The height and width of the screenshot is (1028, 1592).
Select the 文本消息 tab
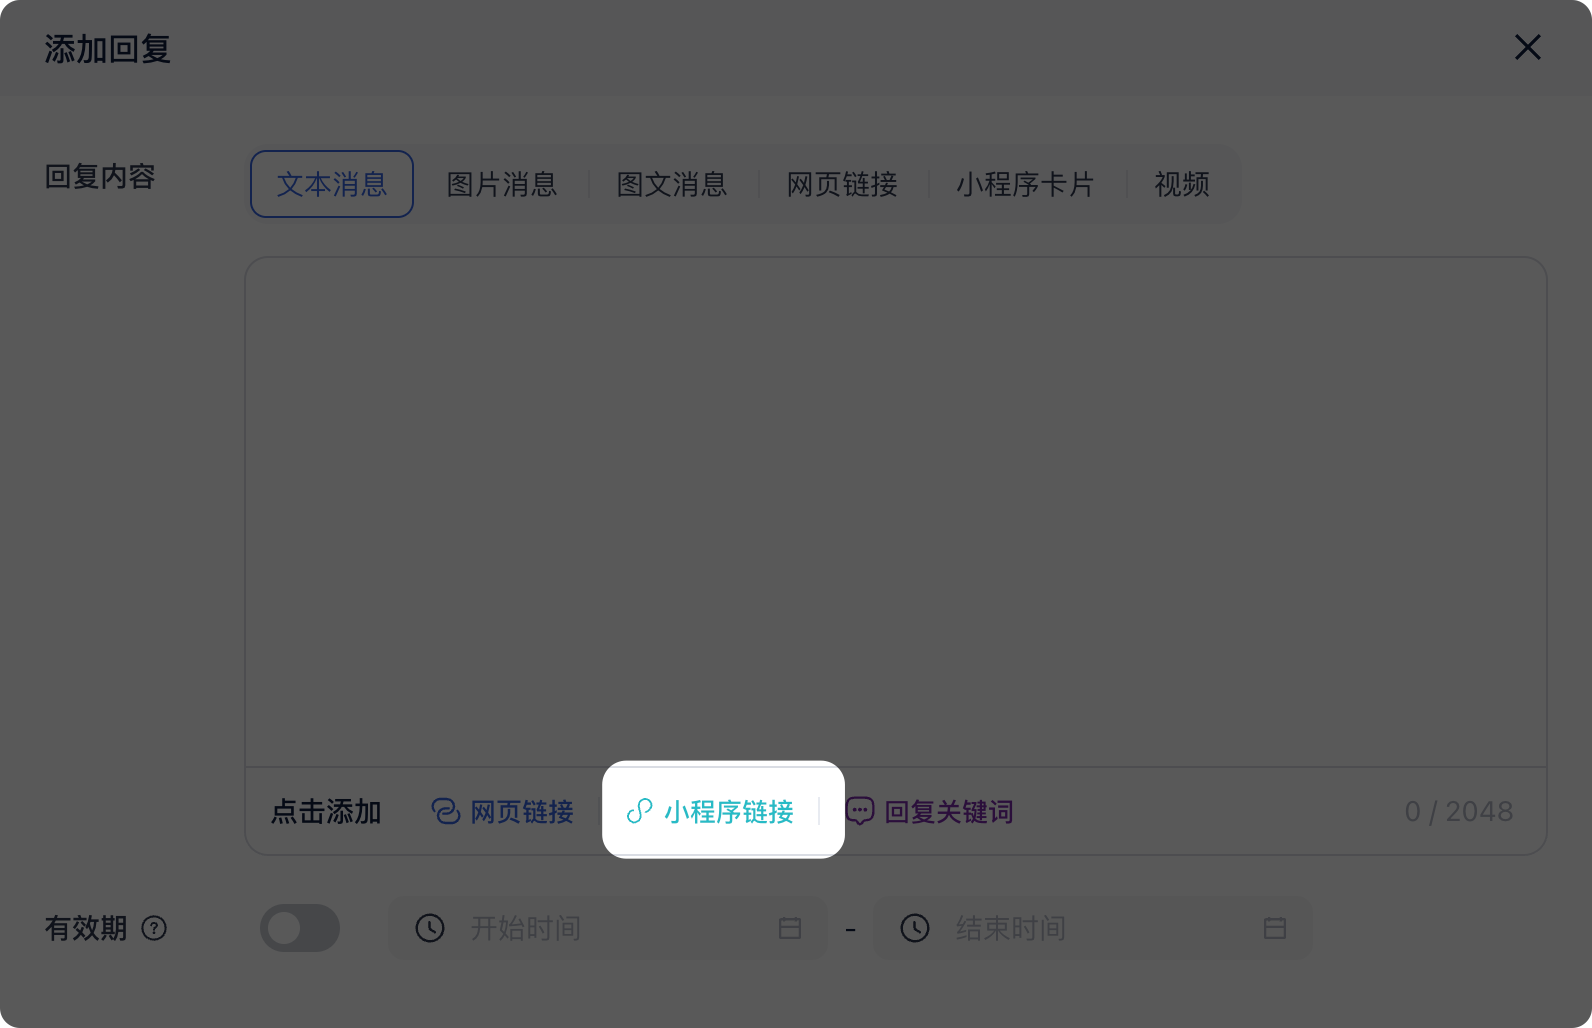(x=332, y=184)
